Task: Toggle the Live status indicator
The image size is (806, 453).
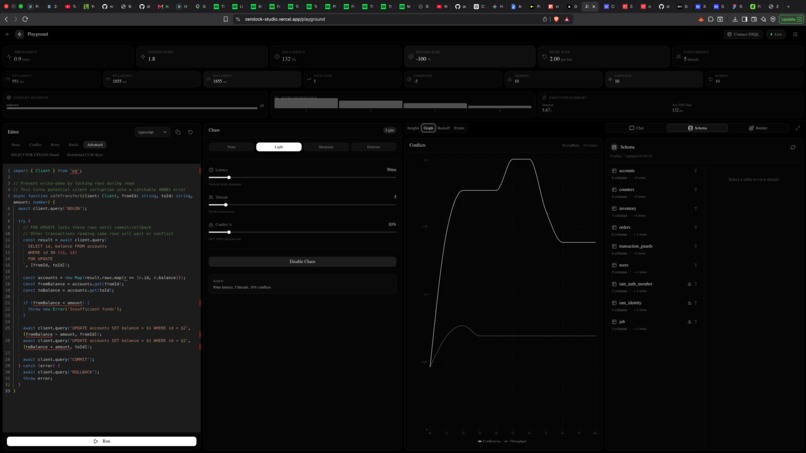Action: pyautogui.click(x=776, y=34)
